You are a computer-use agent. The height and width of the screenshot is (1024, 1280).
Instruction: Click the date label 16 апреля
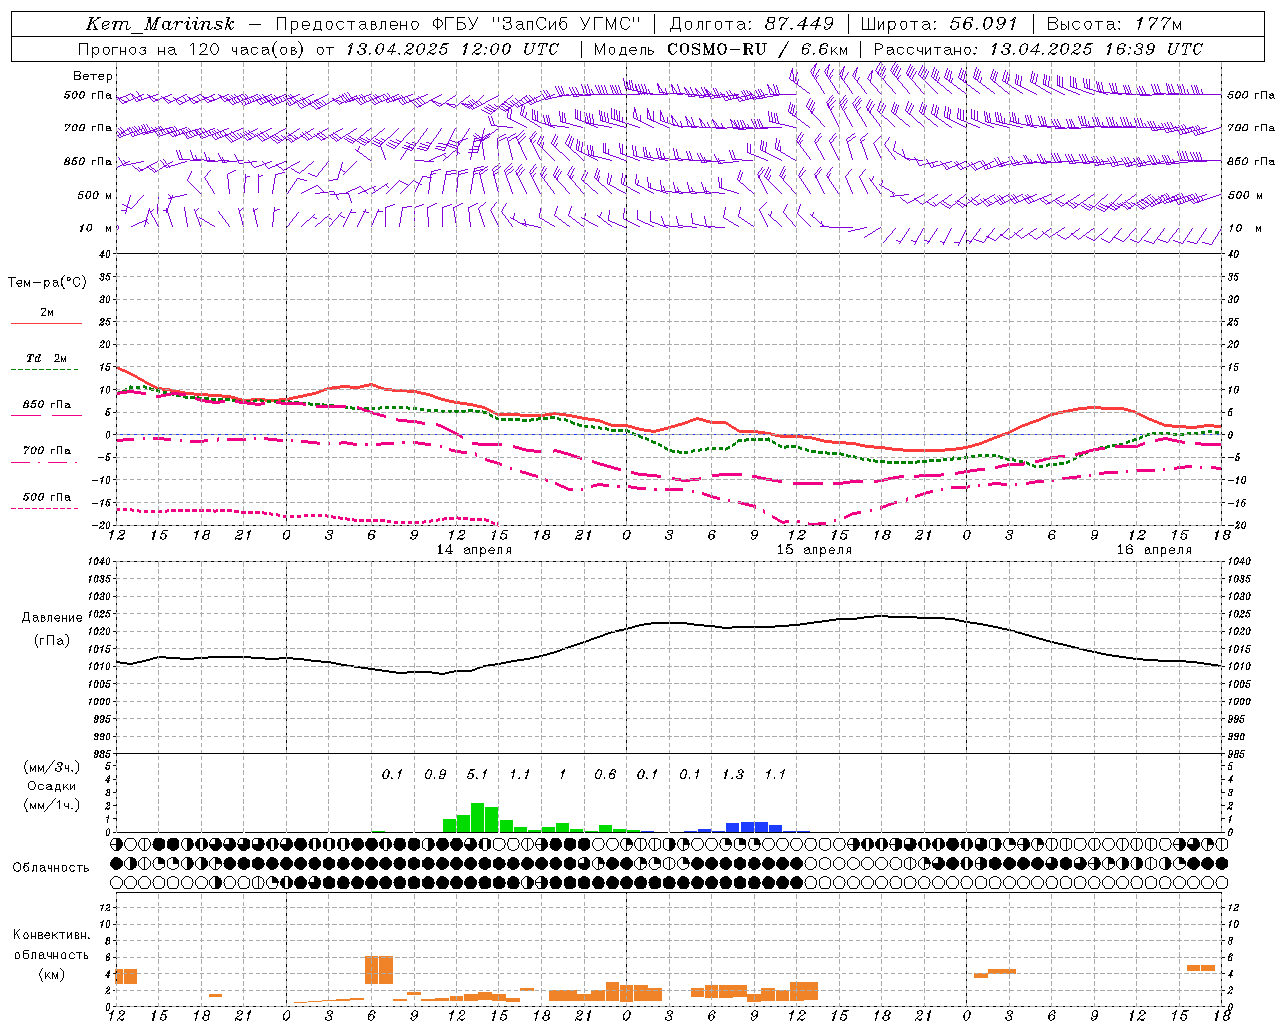click(1154, 549)
